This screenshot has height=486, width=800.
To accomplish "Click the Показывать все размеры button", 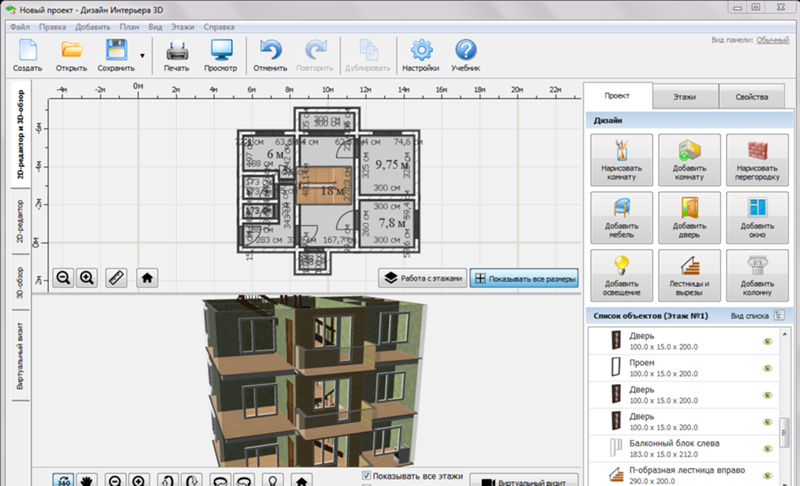I will [524, 278].
